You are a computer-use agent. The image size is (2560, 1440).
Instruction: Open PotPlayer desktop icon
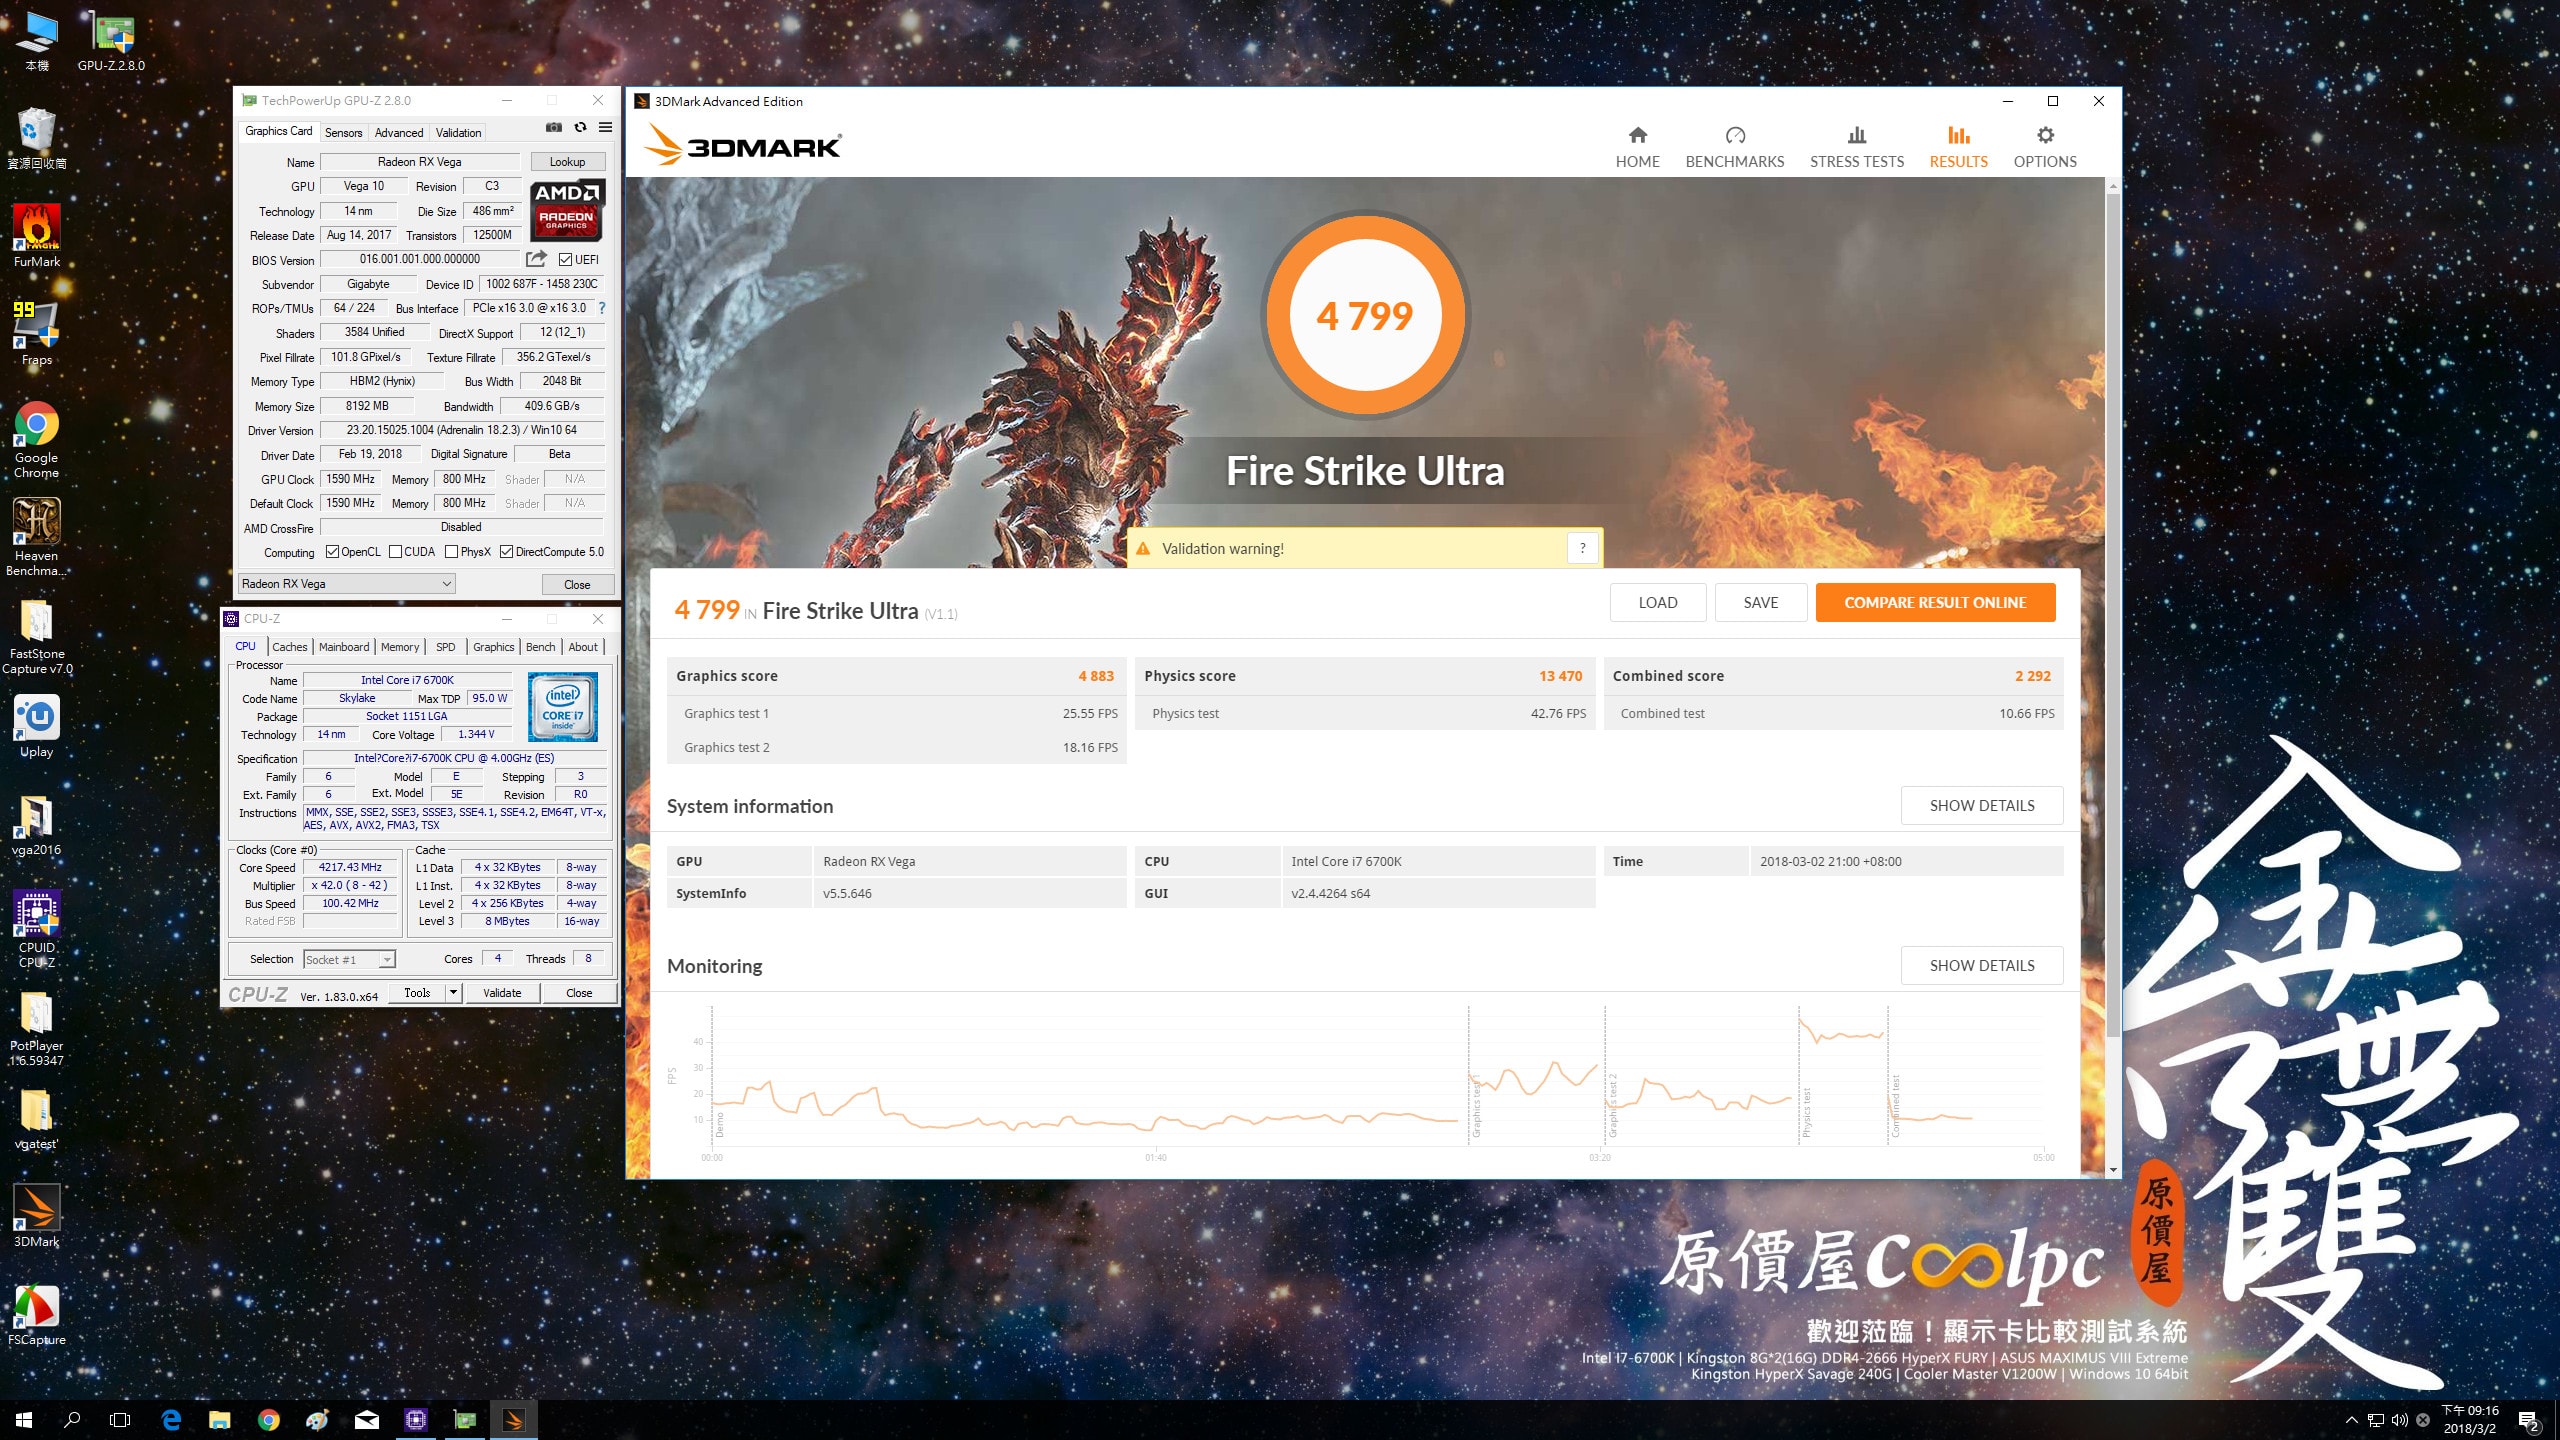(x=37, y=1030)
